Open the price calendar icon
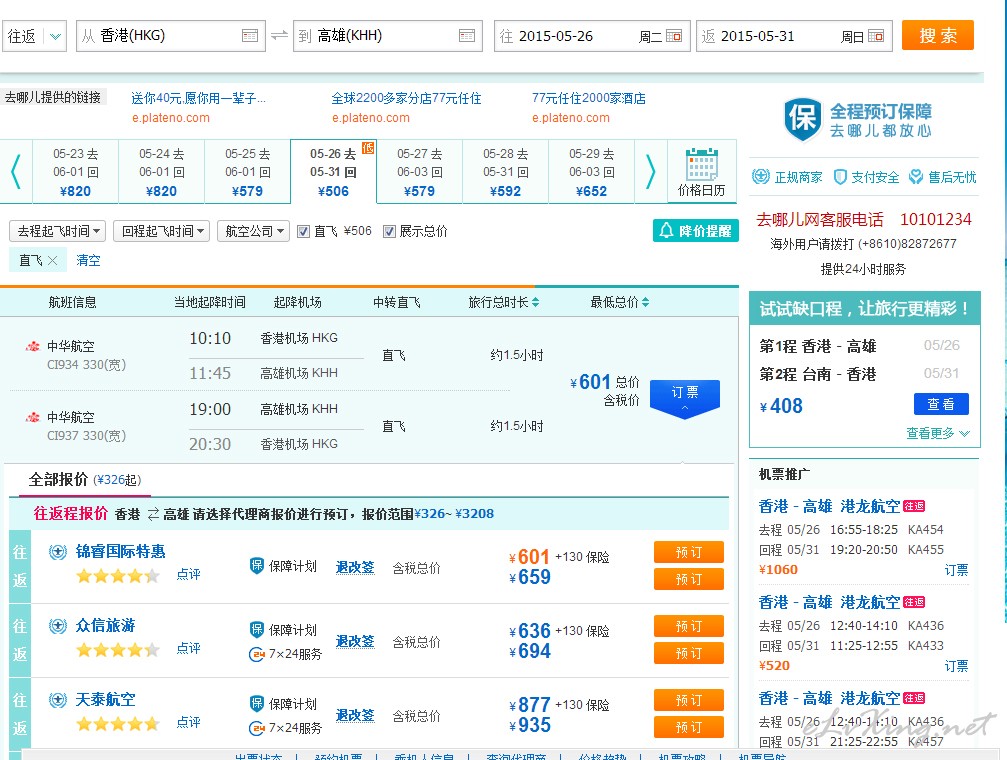 pyautogui.click(x=701, y=164)
